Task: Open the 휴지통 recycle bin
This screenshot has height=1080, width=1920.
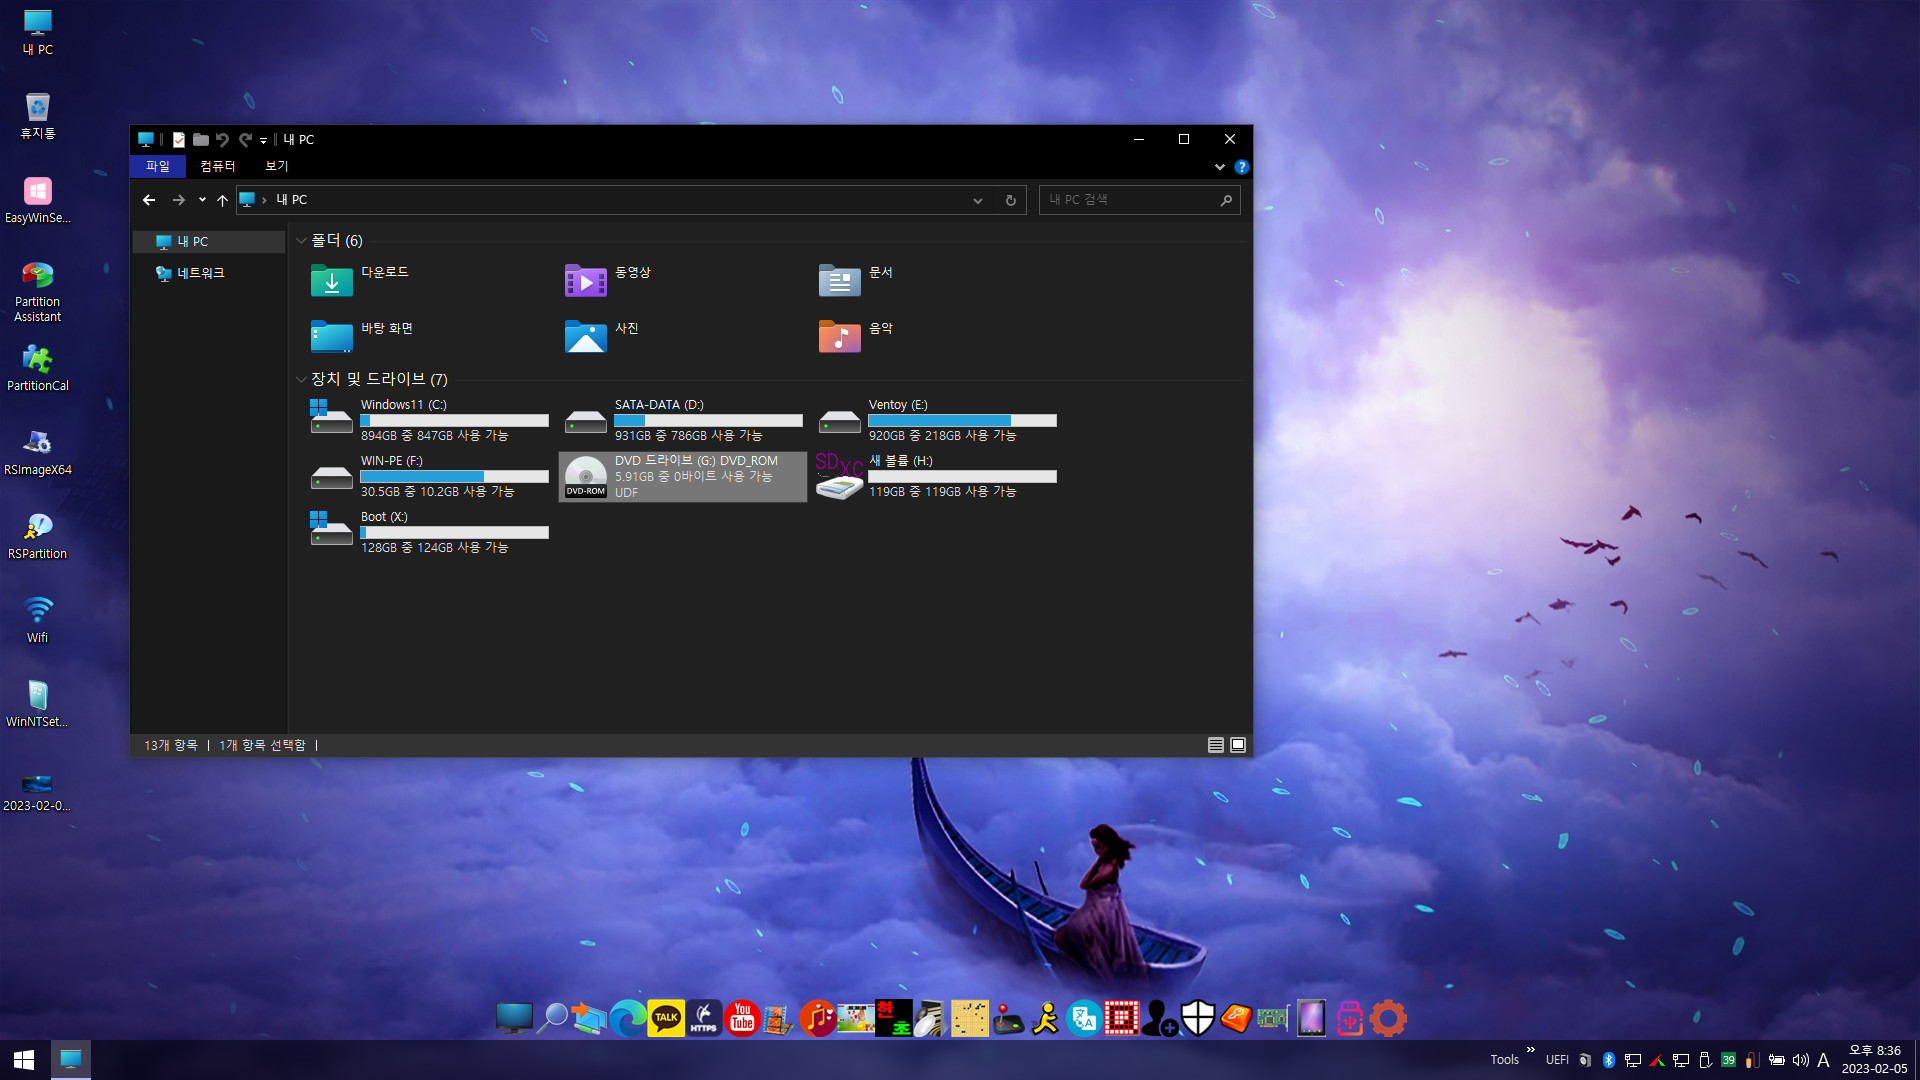Action: tap(38, 116)
